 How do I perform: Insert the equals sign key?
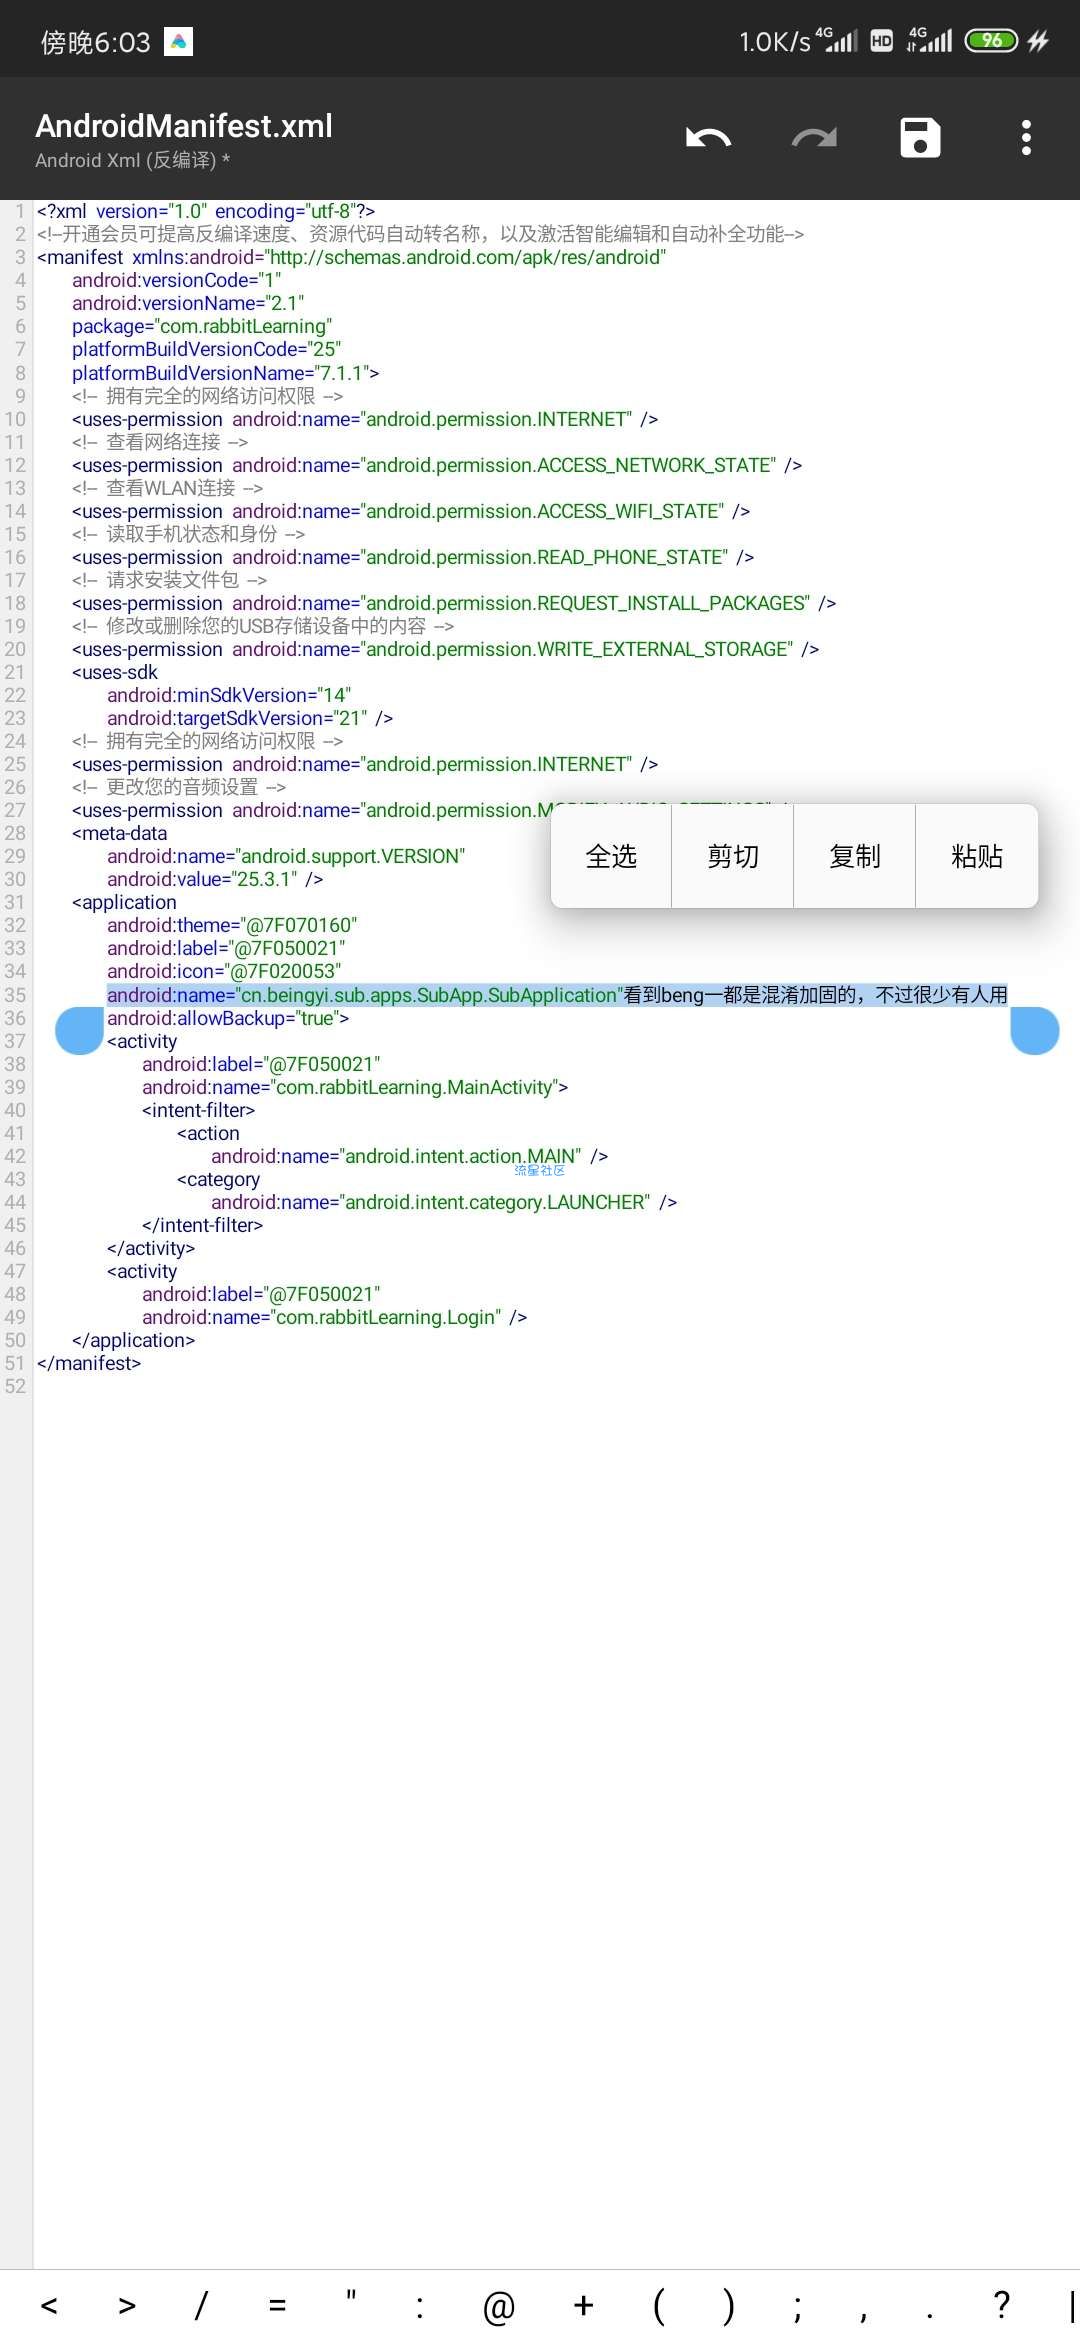[277, 2306]
